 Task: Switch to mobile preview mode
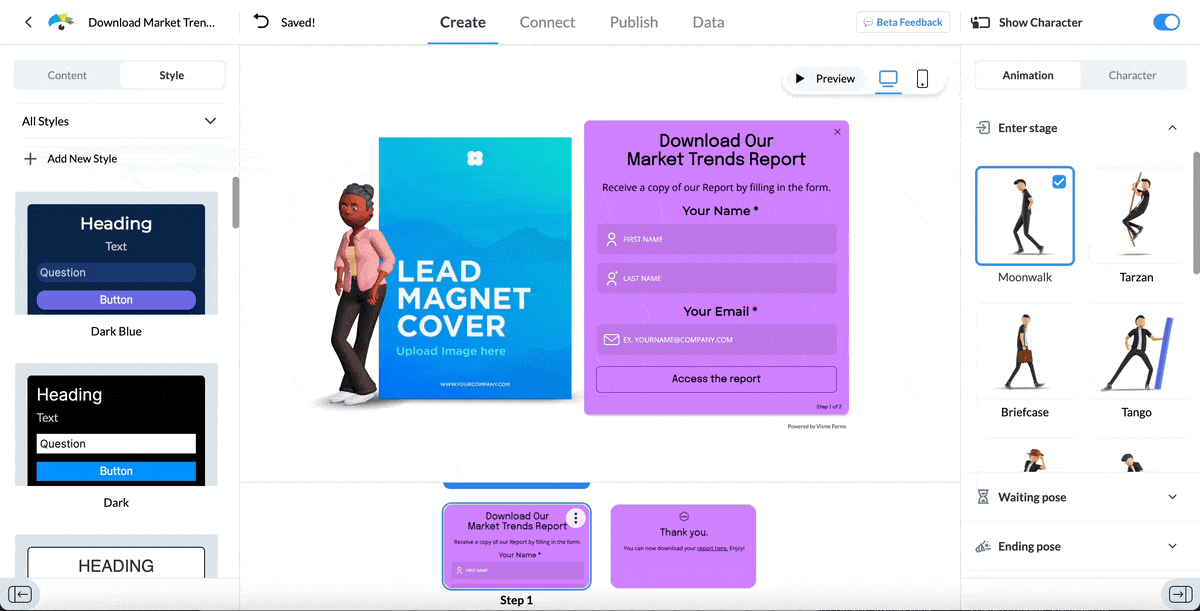[x=921, y=79]
